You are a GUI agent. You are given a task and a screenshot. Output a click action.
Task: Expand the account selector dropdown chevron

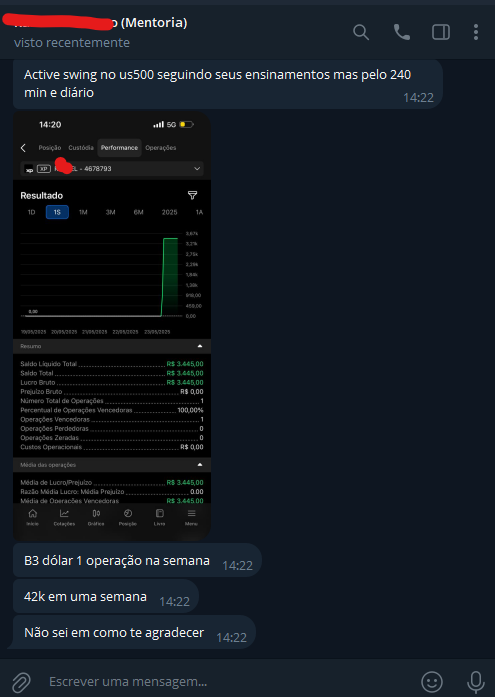[x=197, y=169]
